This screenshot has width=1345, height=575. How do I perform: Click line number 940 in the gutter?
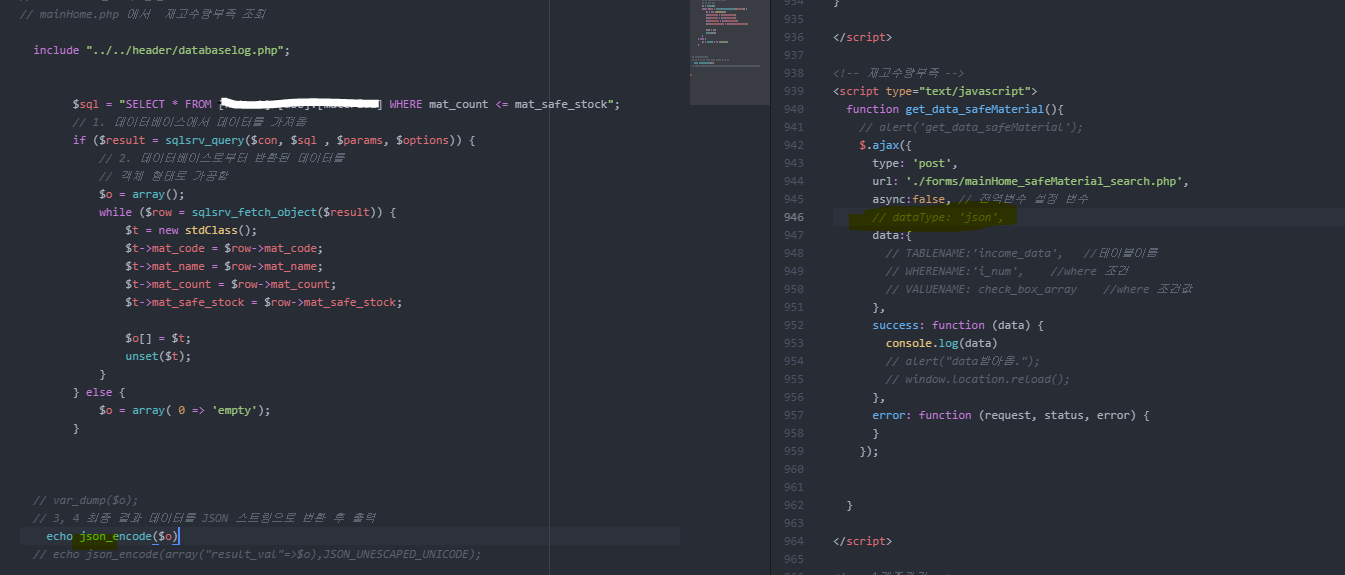point(793,109)
